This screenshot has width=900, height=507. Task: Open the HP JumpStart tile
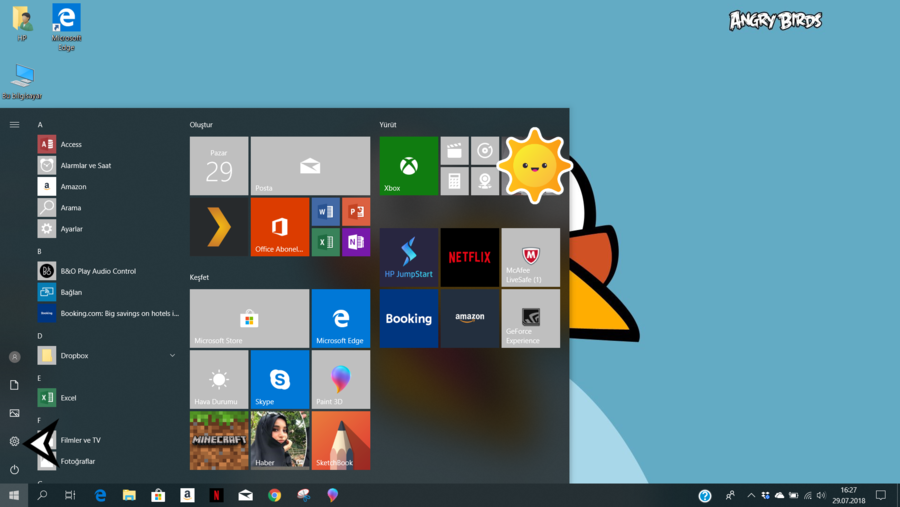coord(409,257)
